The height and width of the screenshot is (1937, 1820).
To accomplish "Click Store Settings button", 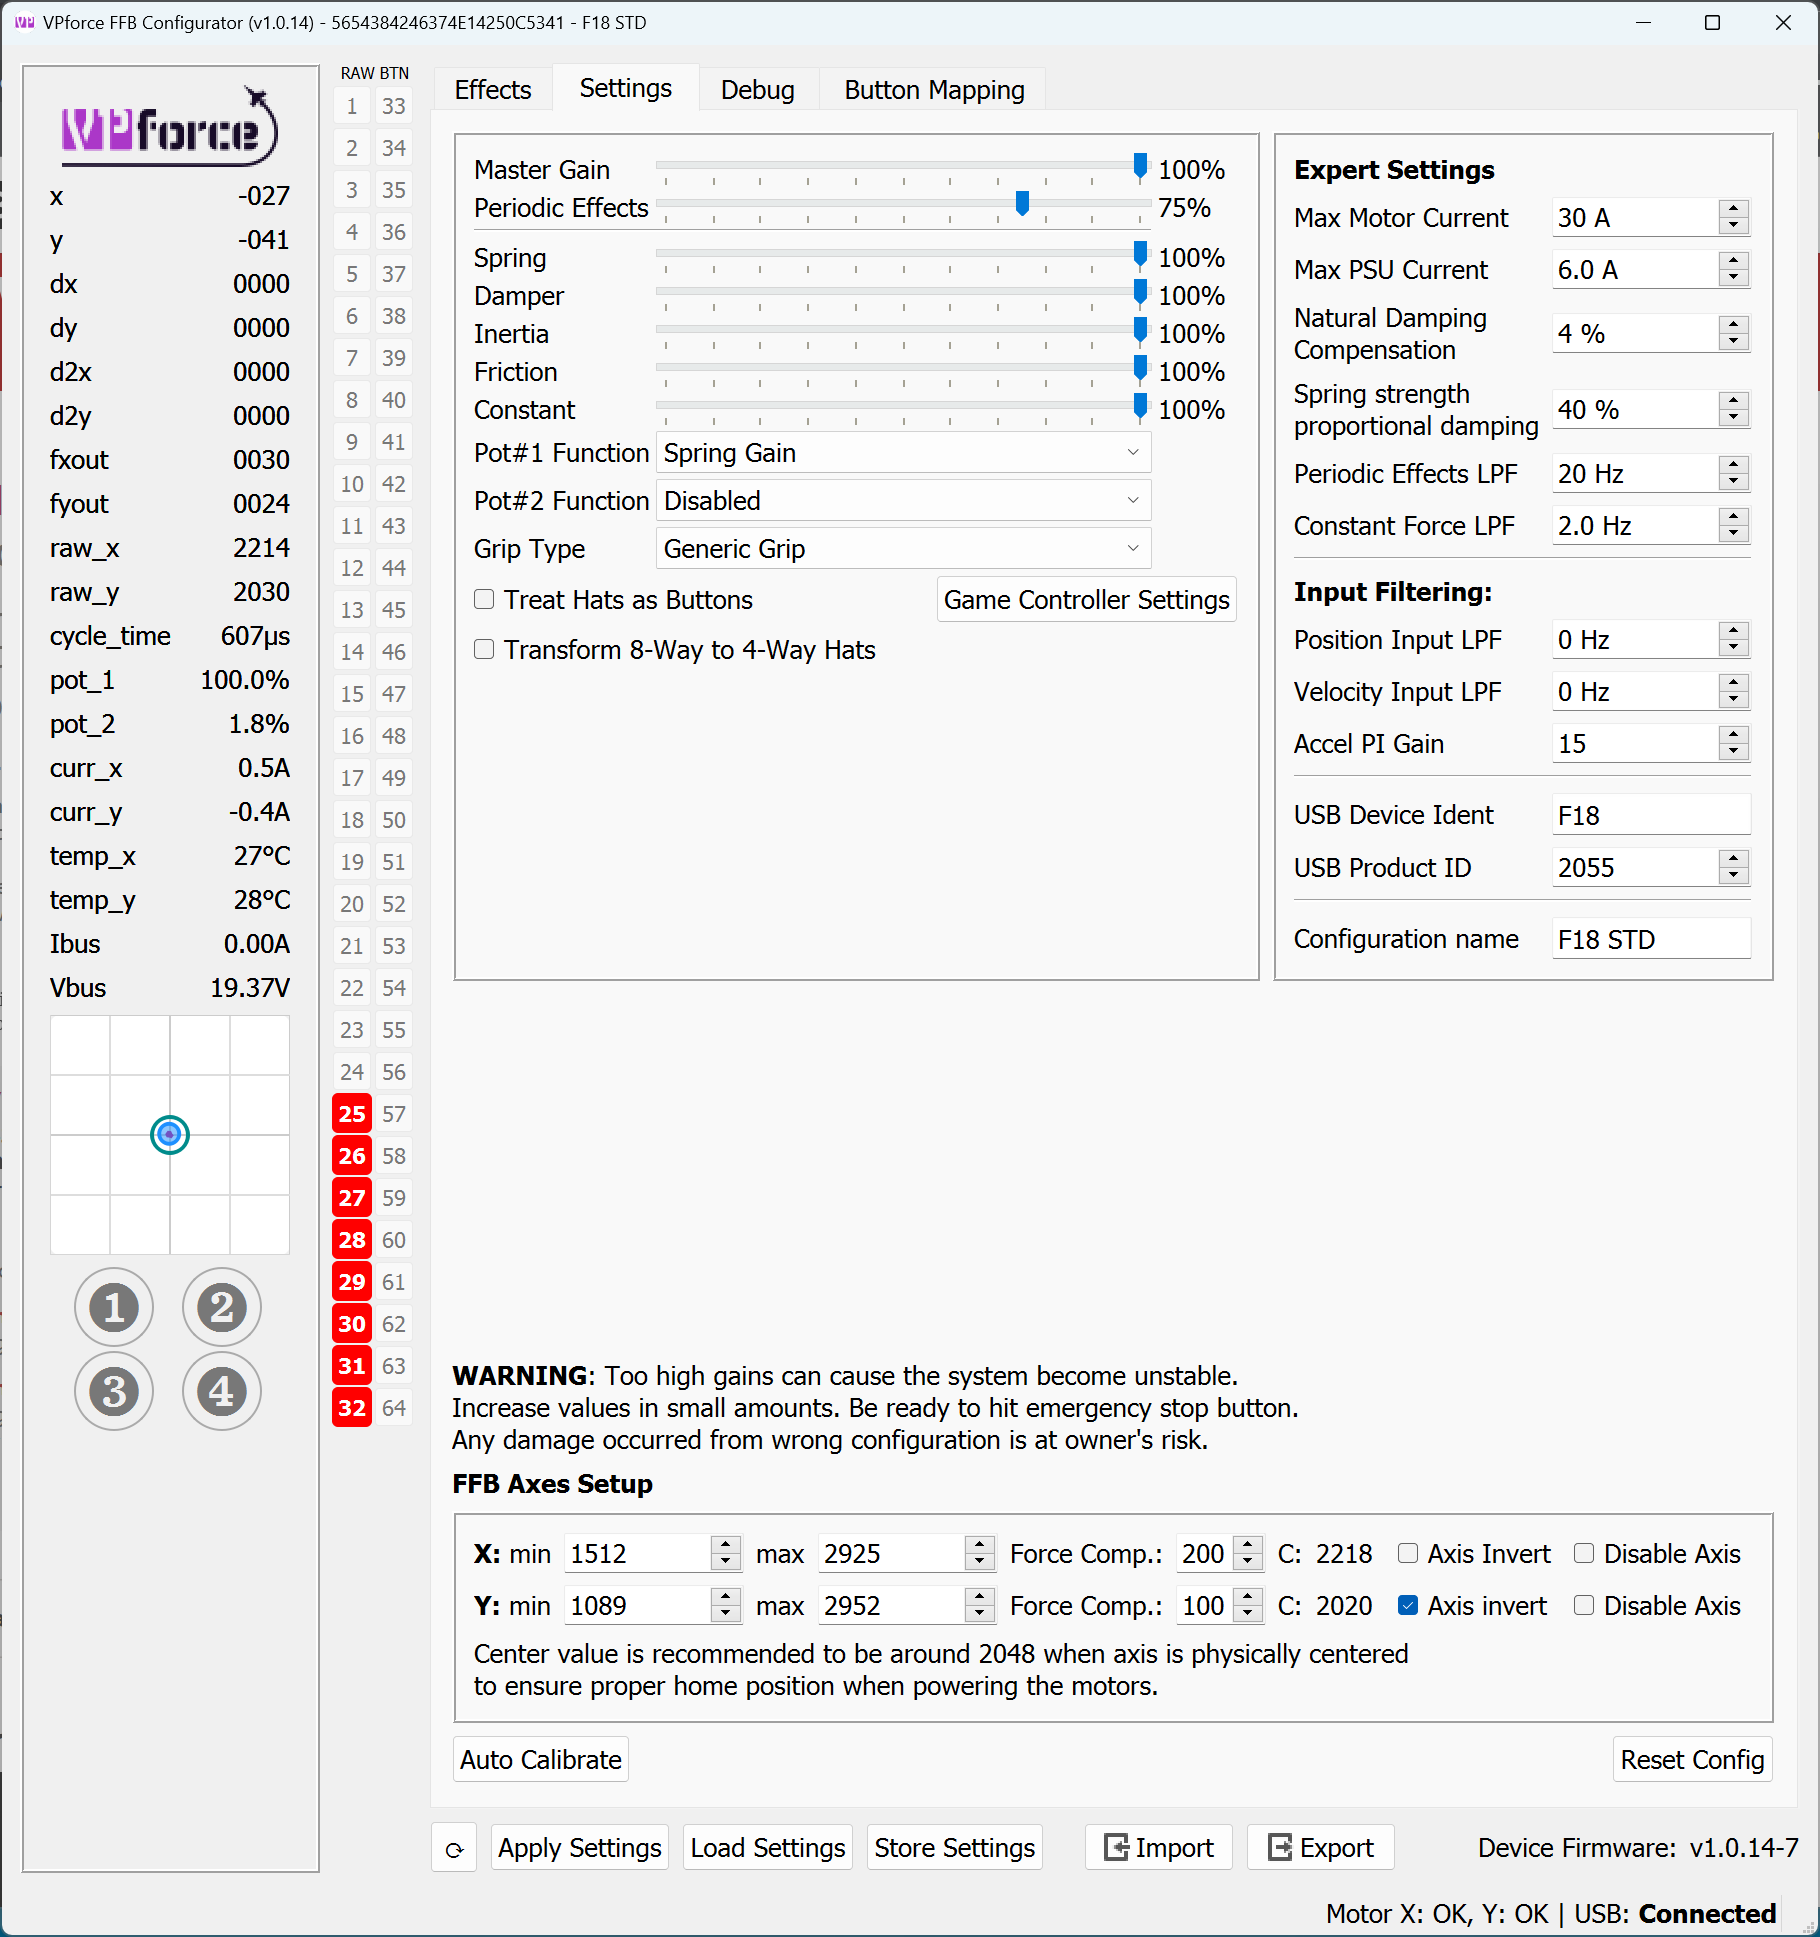I will pyautogui.click(x=954, y=1848).
